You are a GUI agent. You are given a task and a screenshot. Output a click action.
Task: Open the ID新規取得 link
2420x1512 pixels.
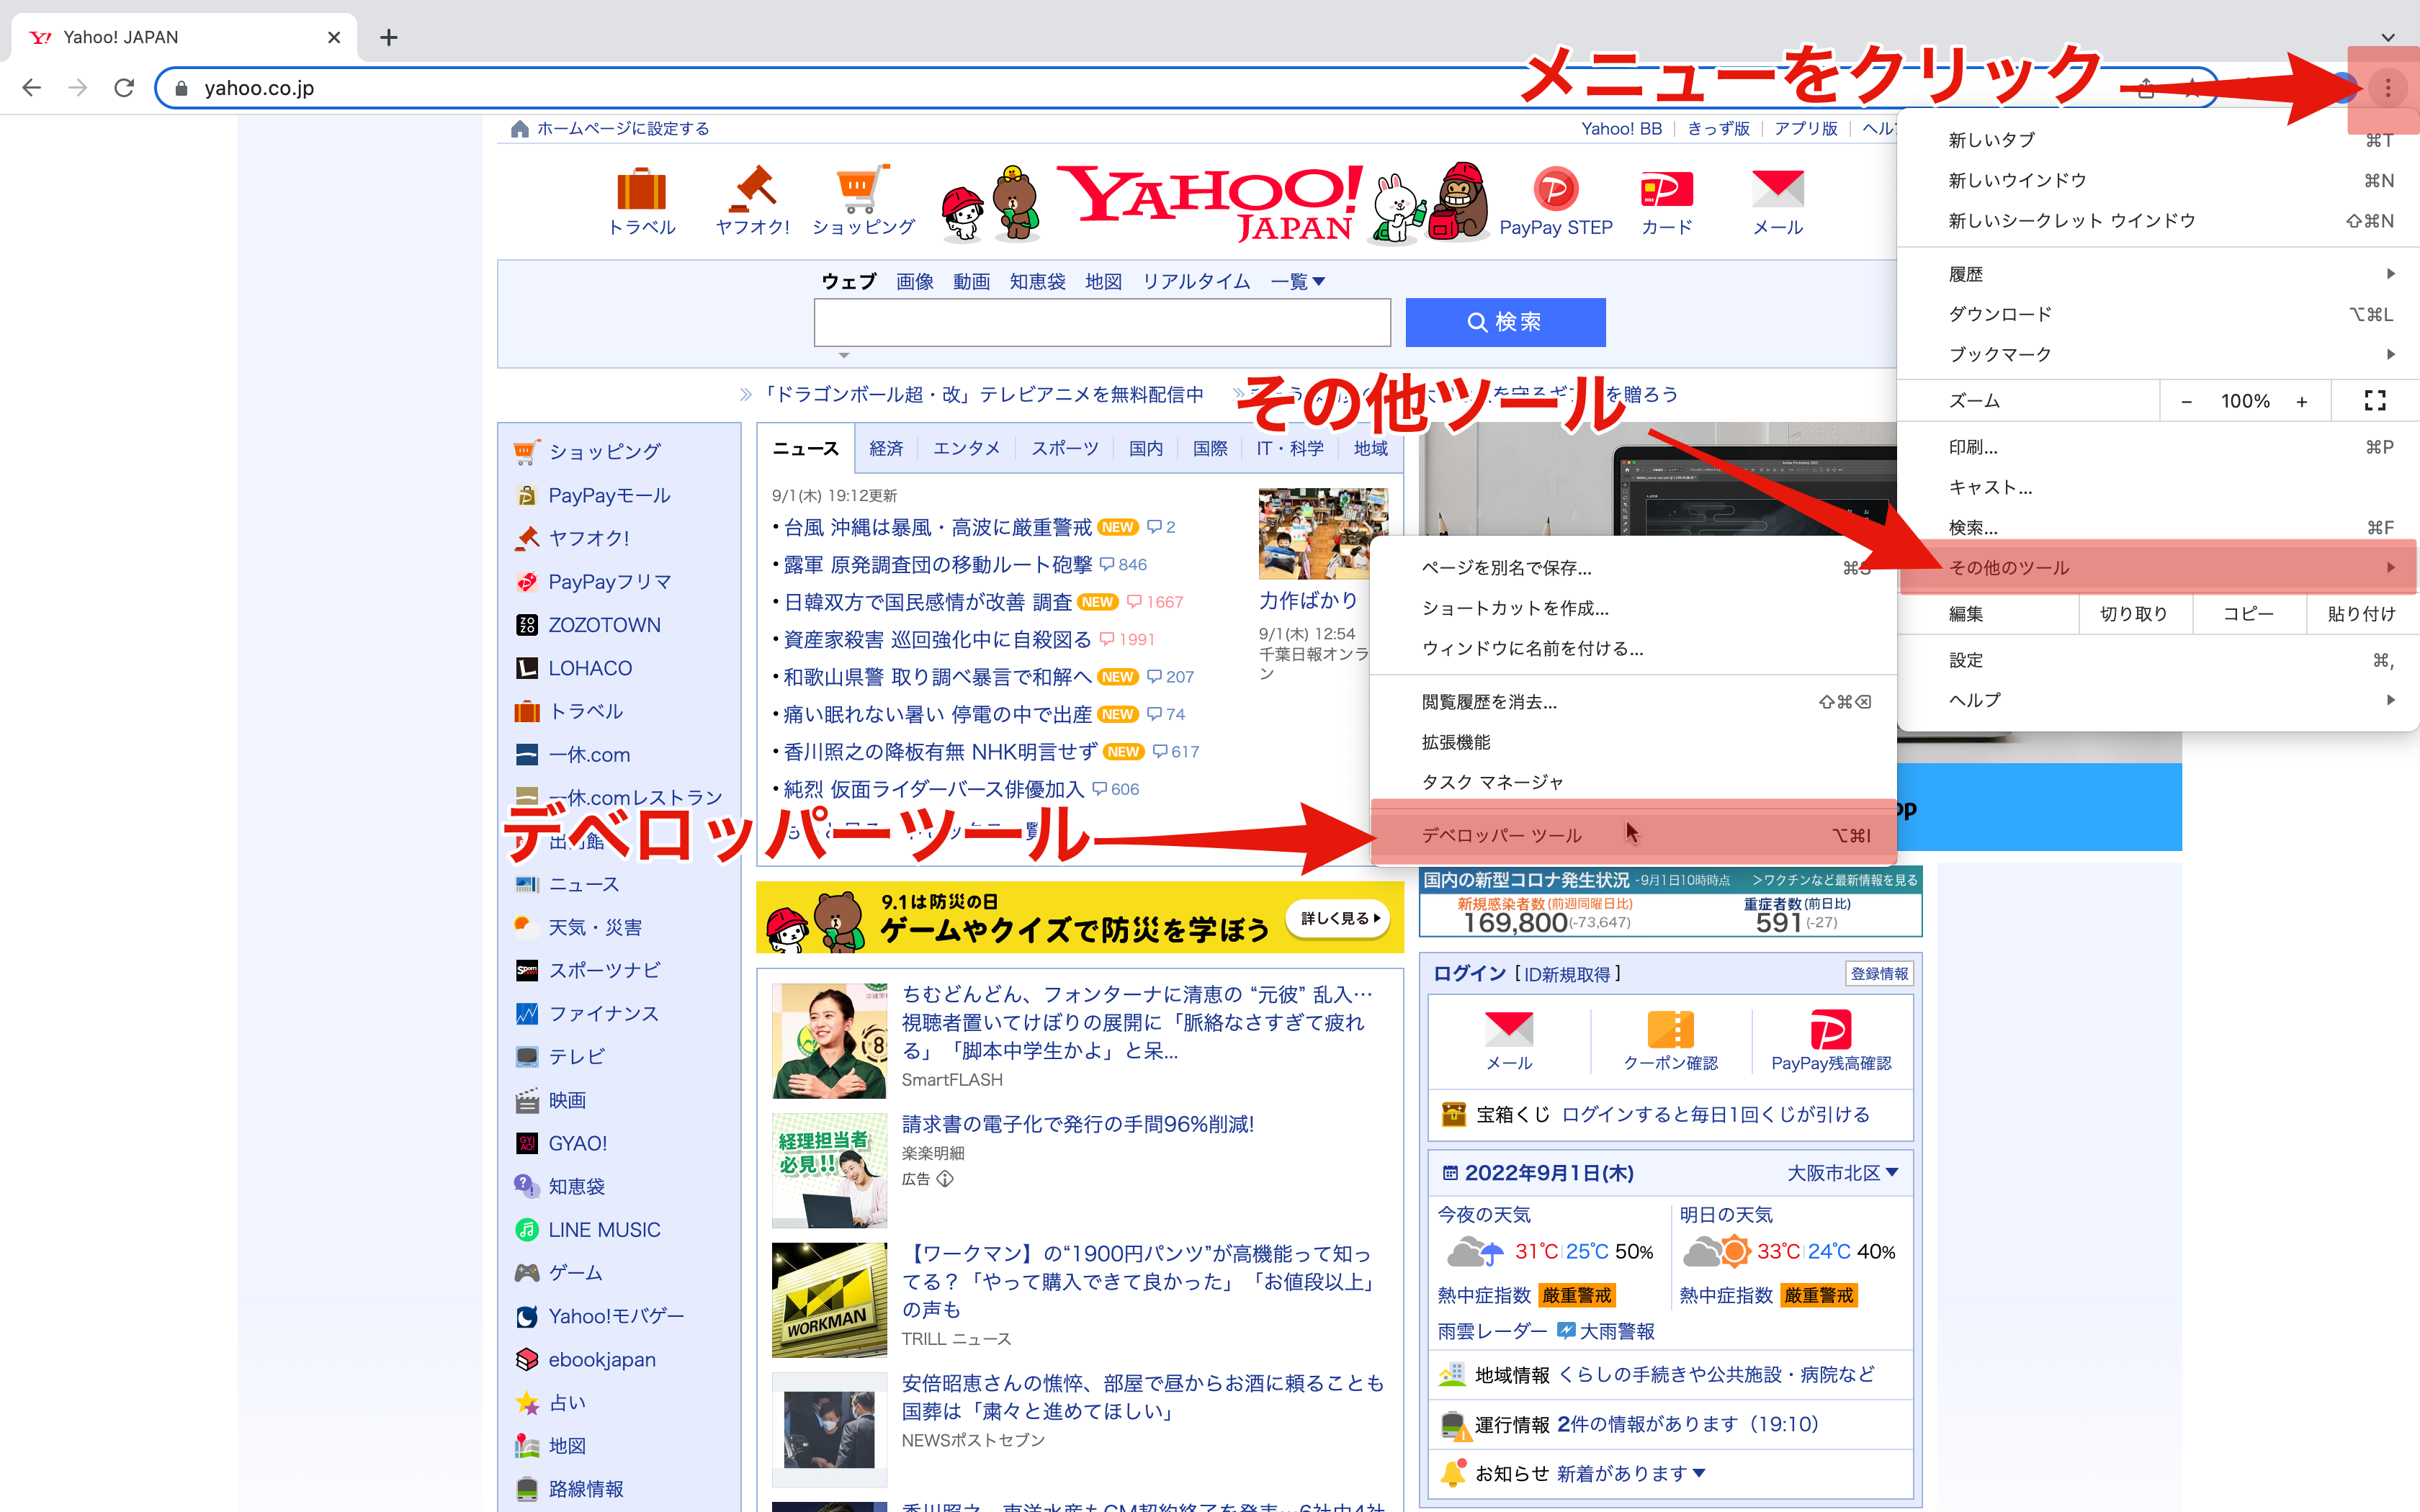1567,974
